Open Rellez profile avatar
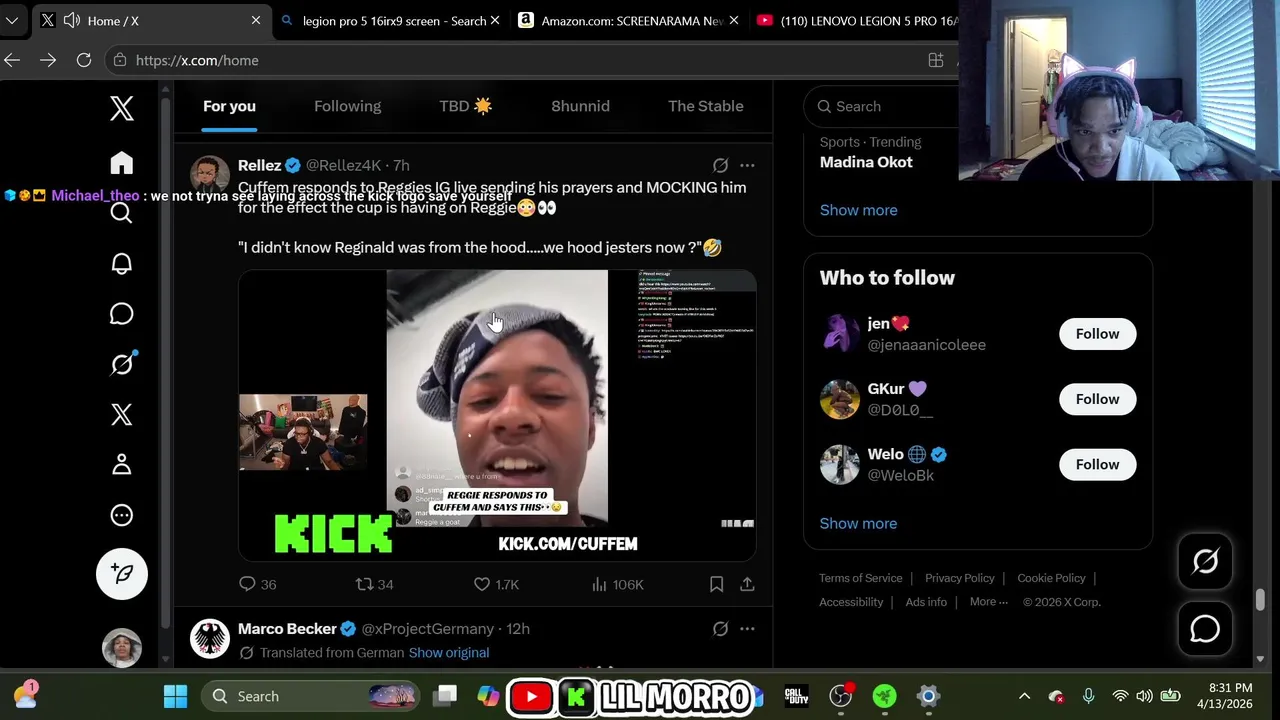1280x720 pixels. pos(210,175)
